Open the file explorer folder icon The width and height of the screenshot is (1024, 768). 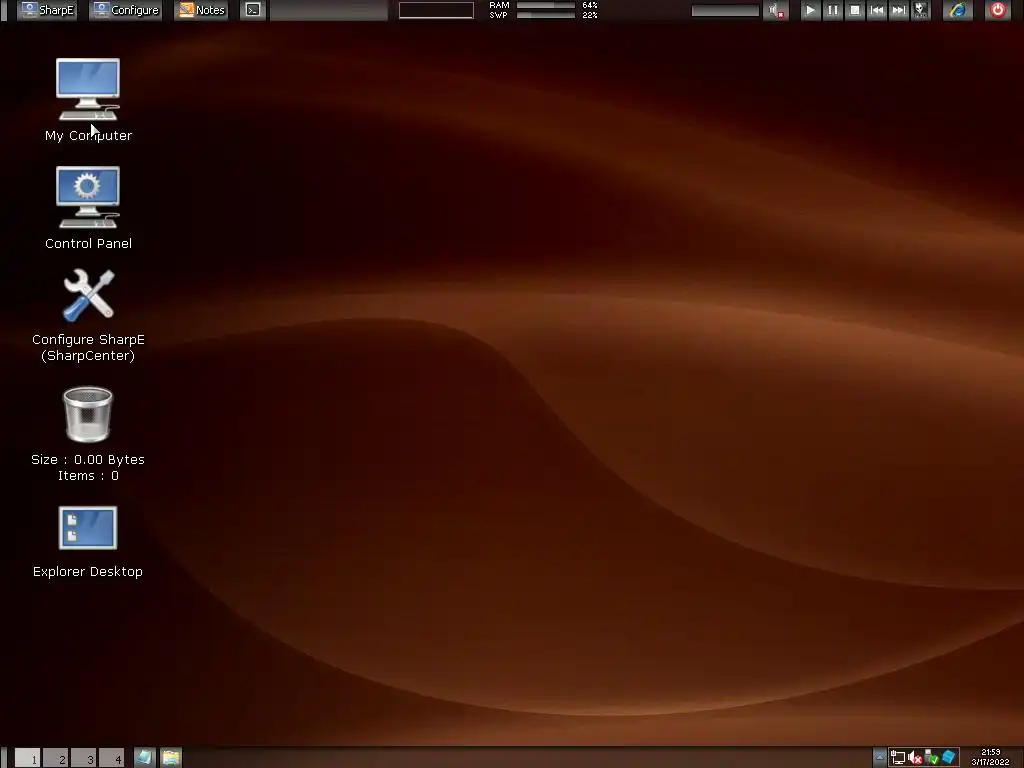click(x=170, y=758)
